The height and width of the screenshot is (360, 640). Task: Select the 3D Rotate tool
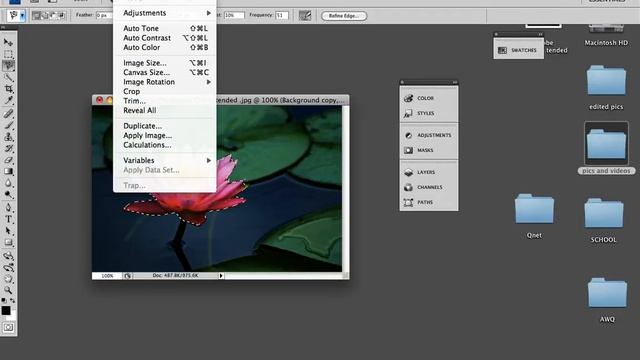(x=8, y=256)
